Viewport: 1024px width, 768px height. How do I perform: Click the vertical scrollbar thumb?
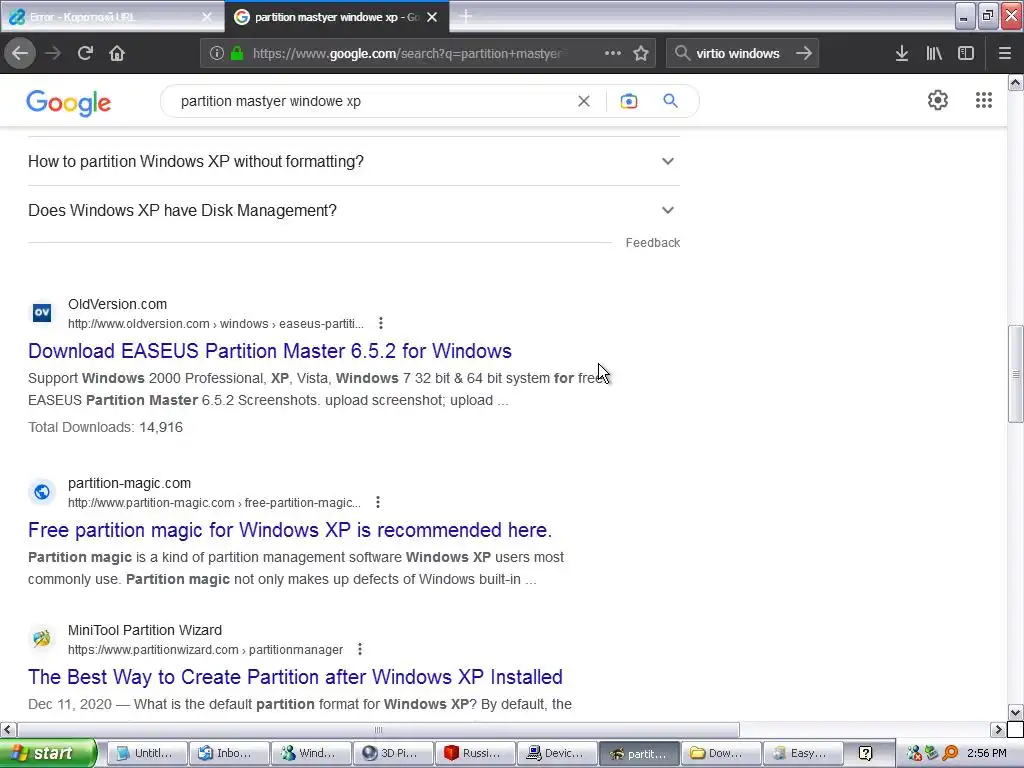(x=1015, y=374)
